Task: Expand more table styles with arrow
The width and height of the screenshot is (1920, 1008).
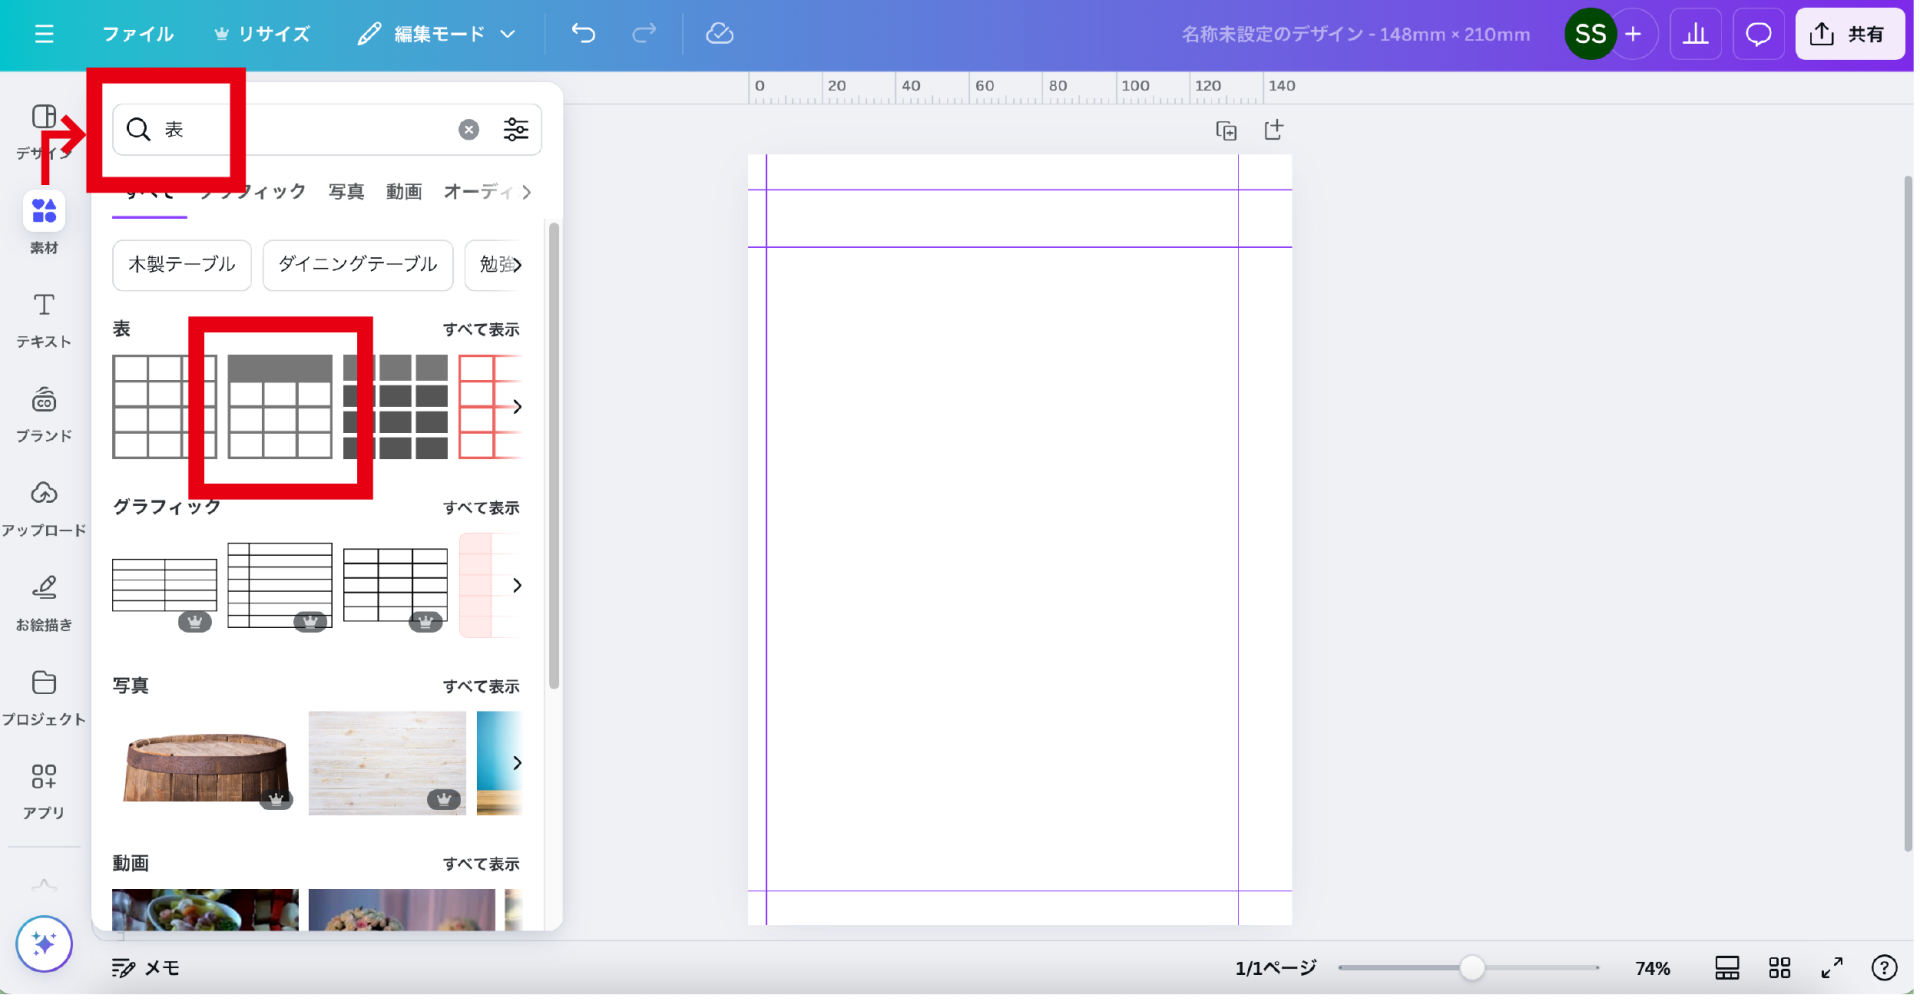Action: 517,407
